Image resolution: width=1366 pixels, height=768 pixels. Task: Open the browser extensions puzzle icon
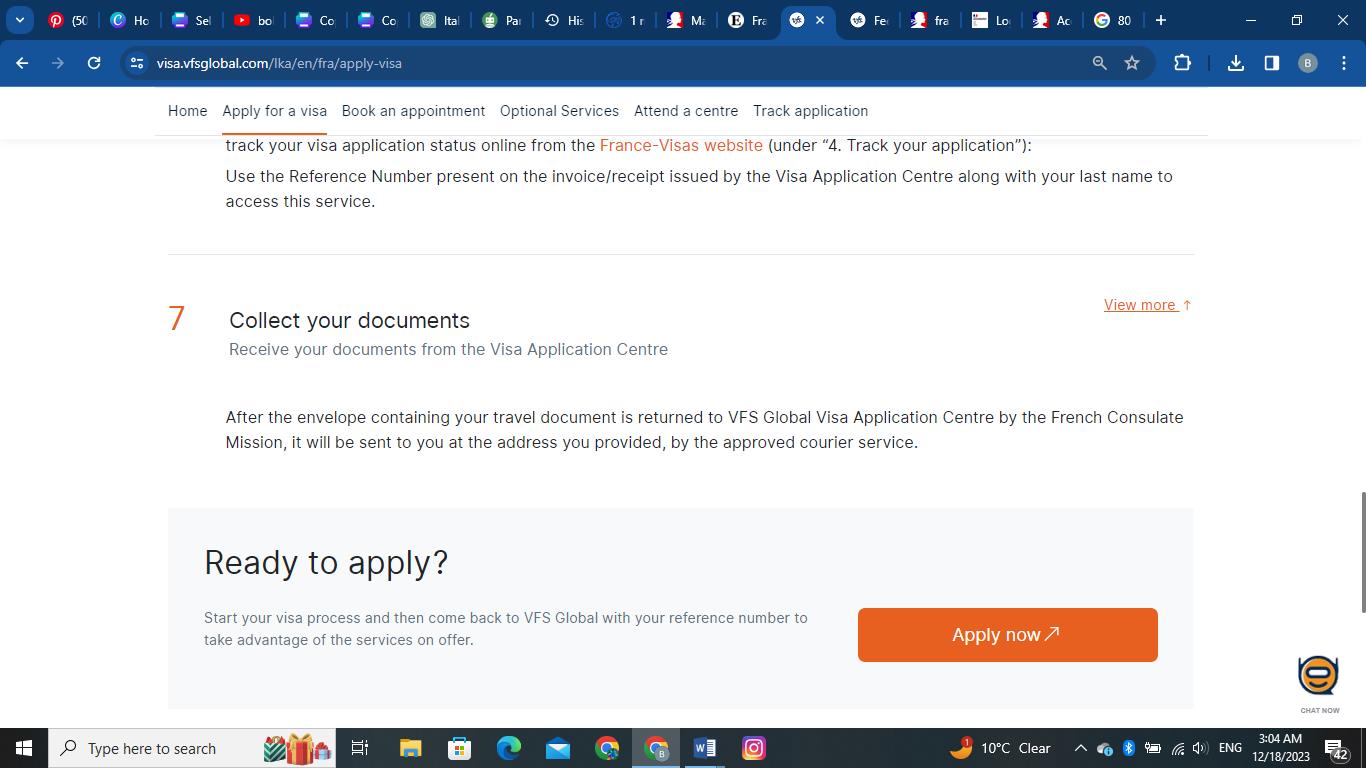(1182, 63)
